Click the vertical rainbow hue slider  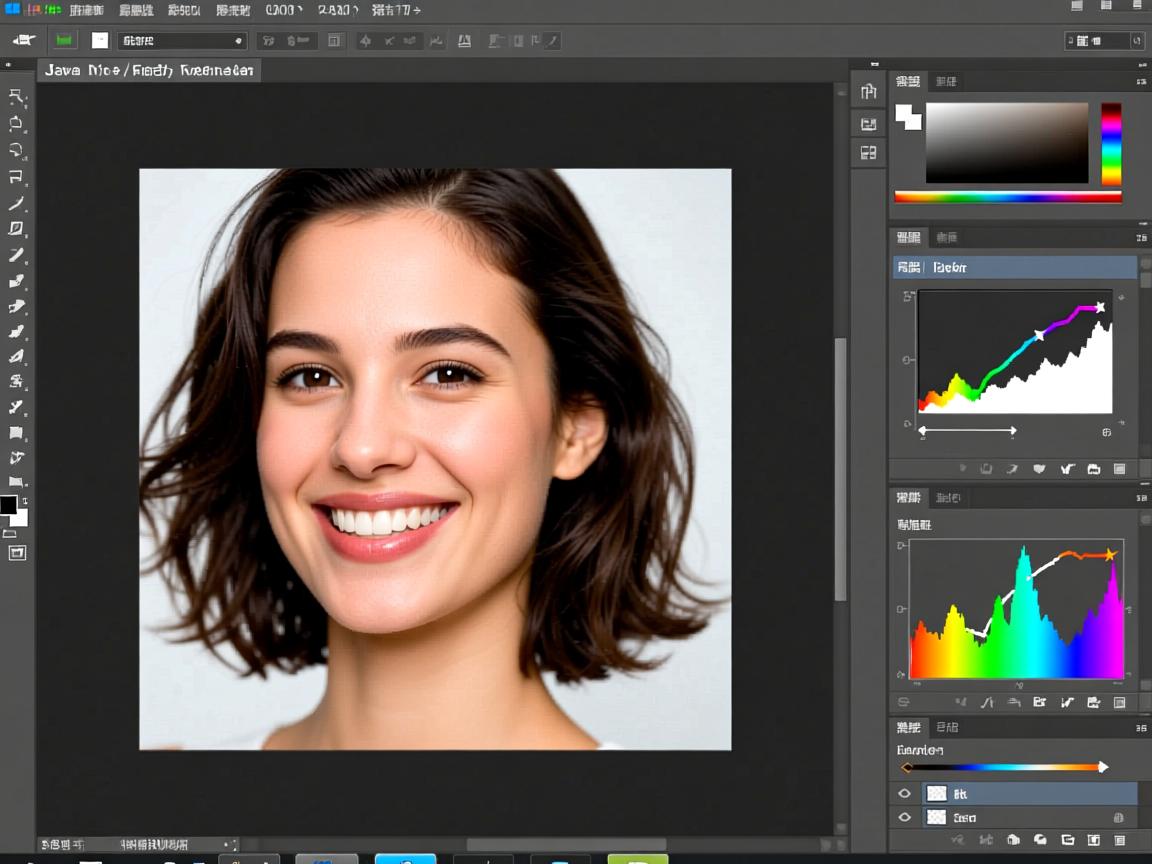tap(1111, 144)
